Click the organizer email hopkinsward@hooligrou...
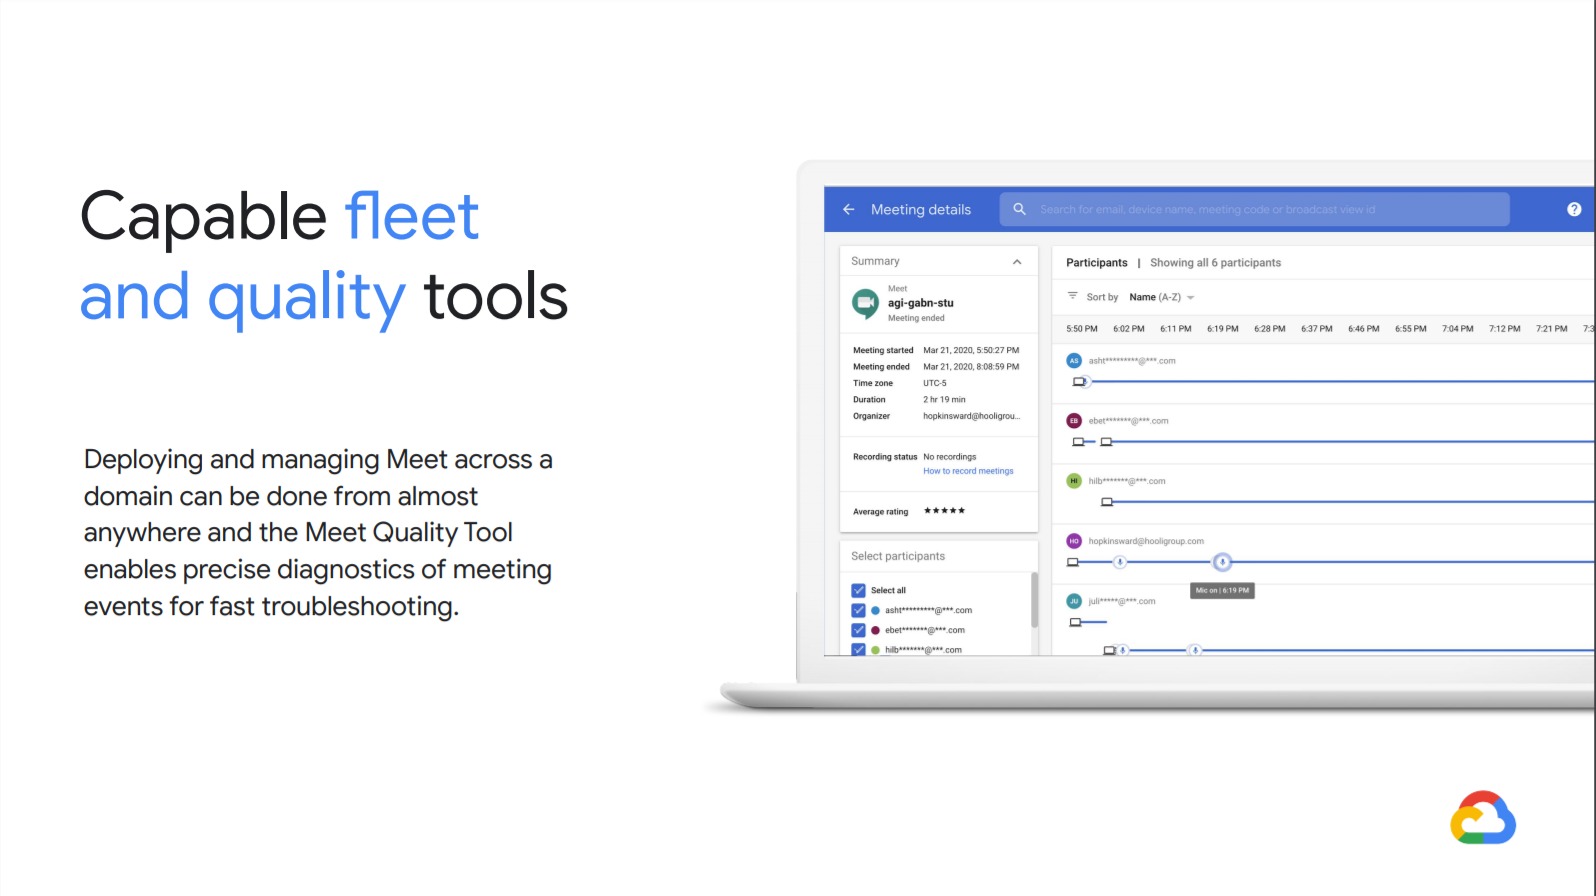 pos(971,416)
